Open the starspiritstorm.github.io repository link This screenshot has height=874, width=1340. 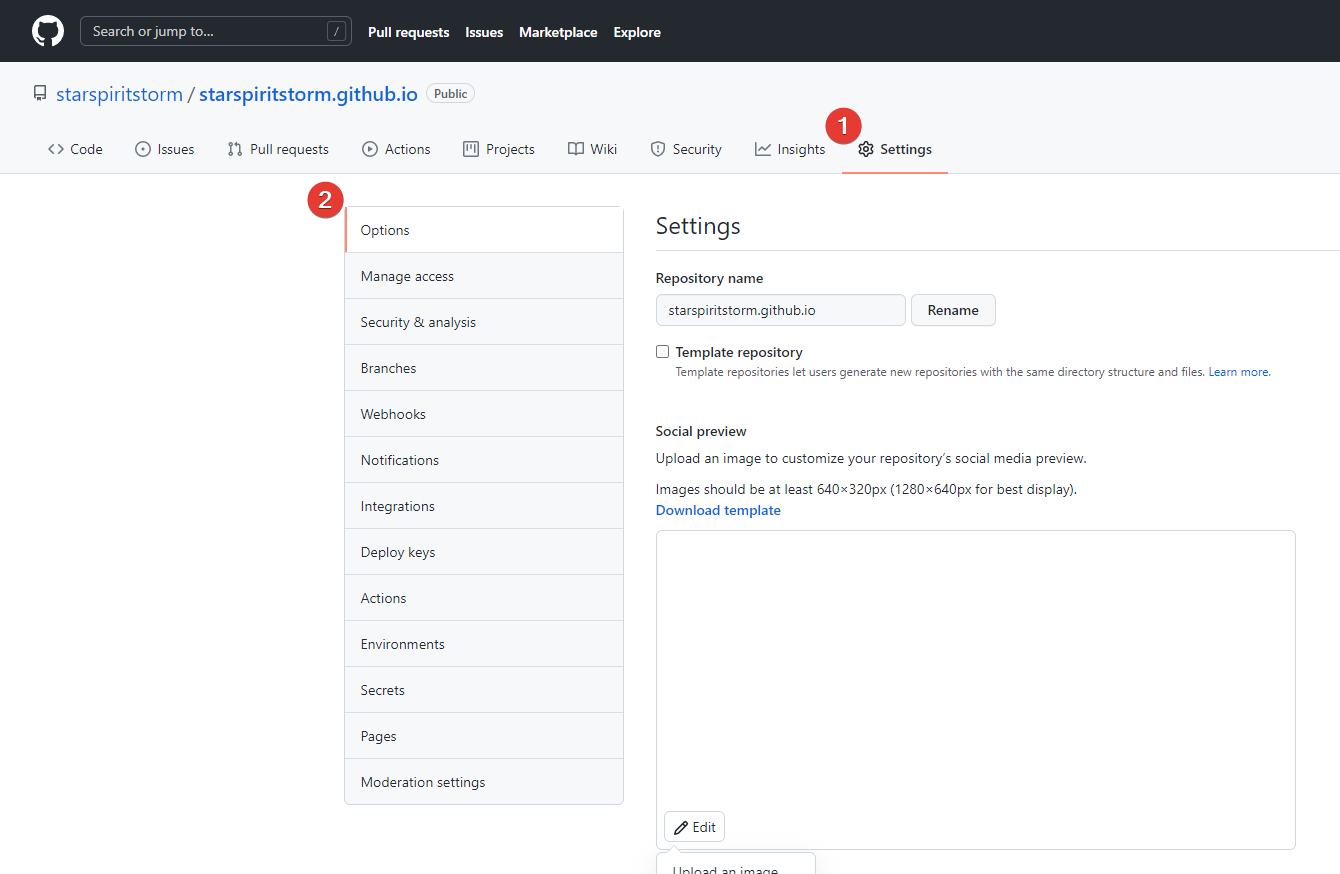308,94
